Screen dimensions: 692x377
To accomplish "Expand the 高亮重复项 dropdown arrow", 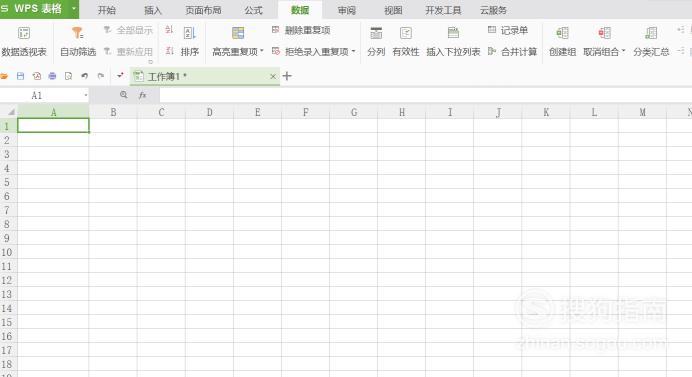I will tap(262, 51).
